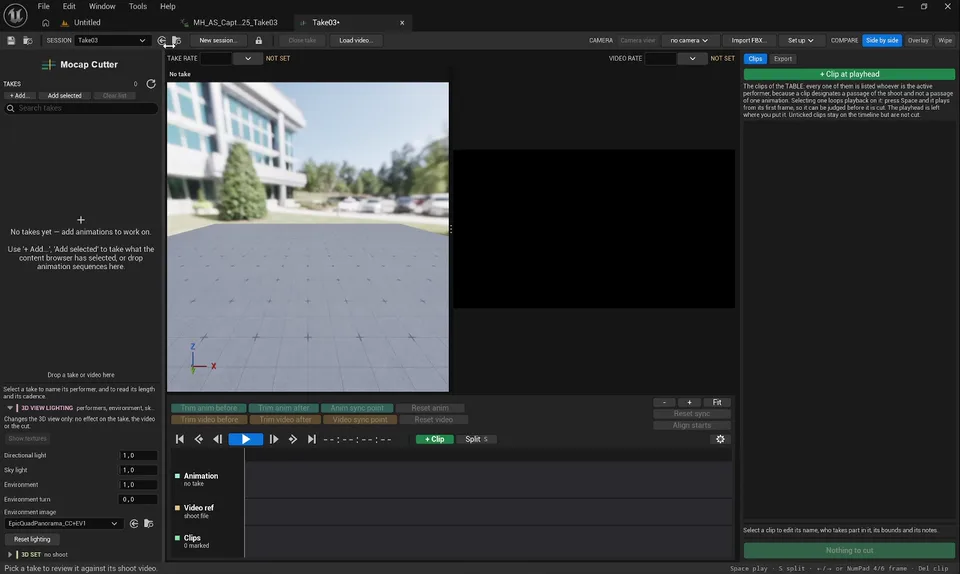Image resolution: width=960 pixels, height=574 pixels.
Task: Click the Unreal Engine logo icon
Action: pyautogui.click(x=15, y=15)
